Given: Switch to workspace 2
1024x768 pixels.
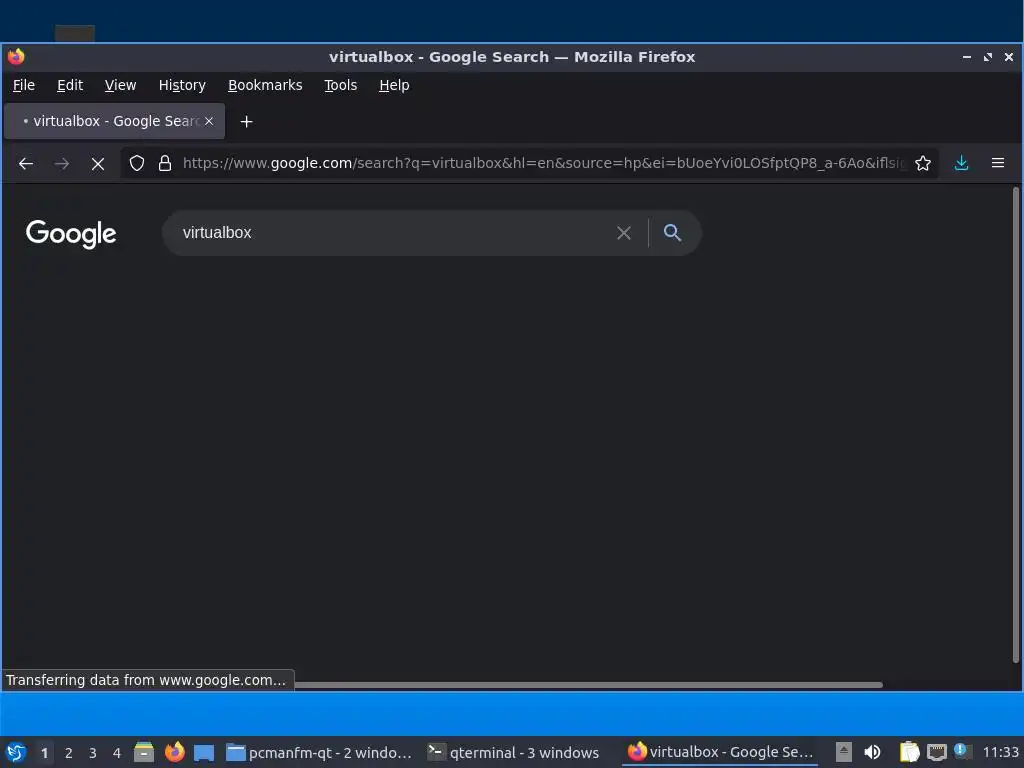Looking at the screenshot, I should (69, 753).
